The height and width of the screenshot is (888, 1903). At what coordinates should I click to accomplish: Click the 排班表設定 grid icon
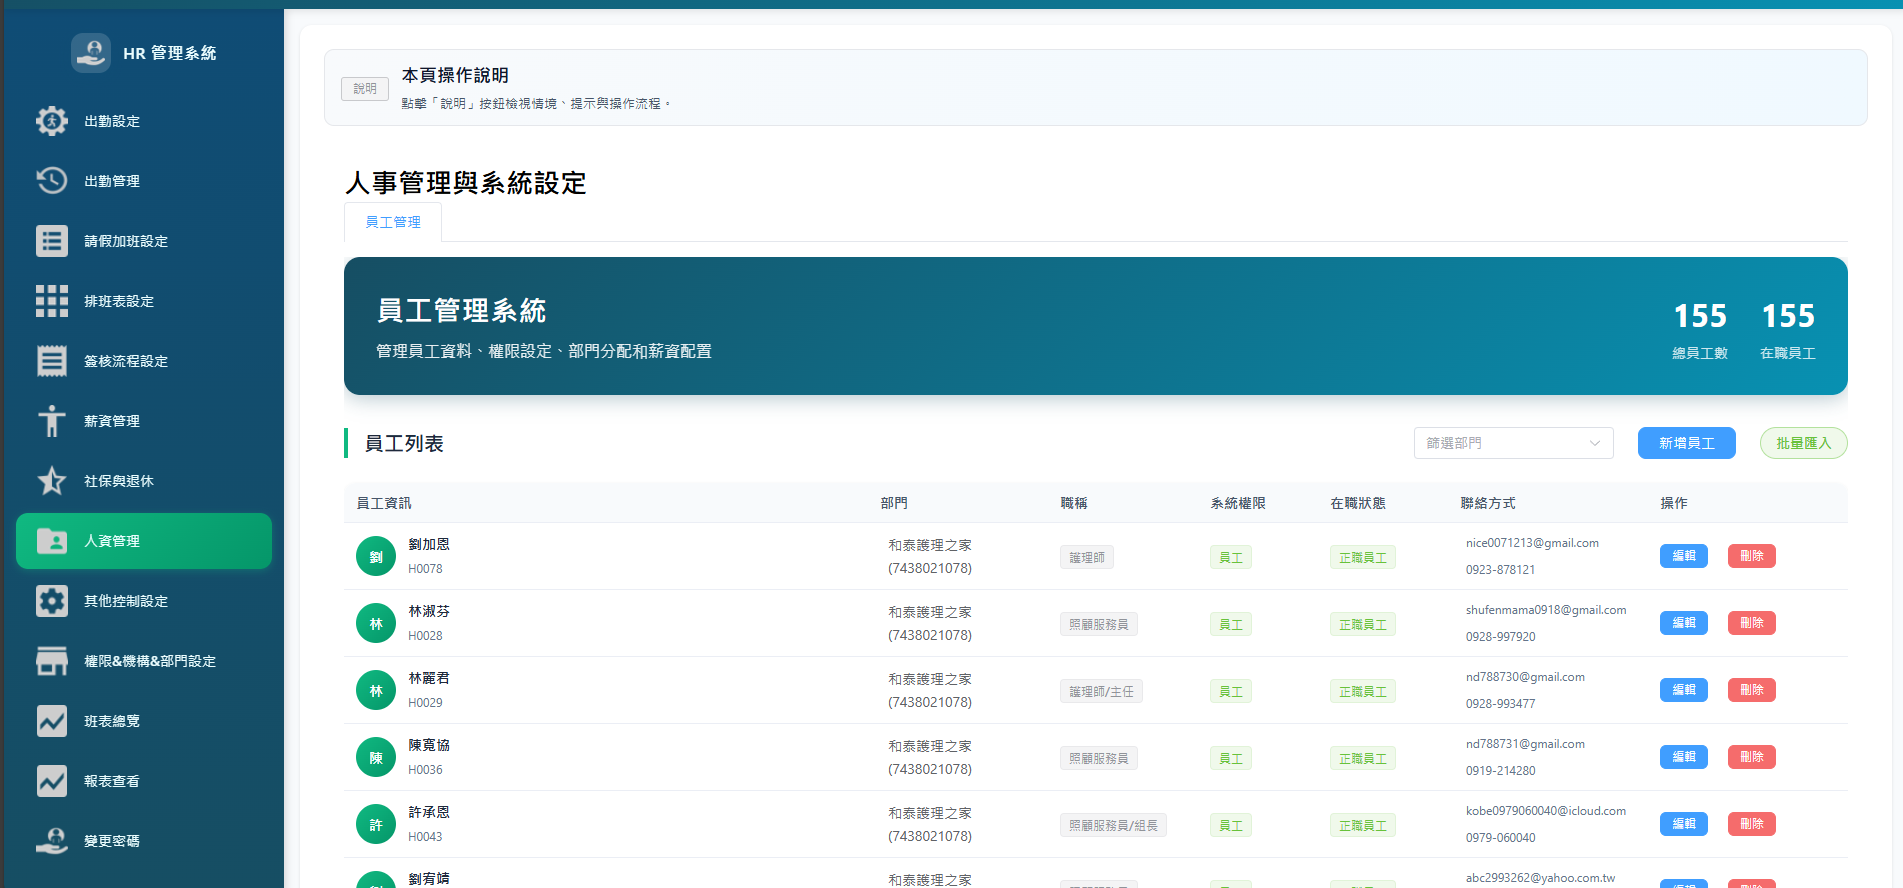coord(52,301)
